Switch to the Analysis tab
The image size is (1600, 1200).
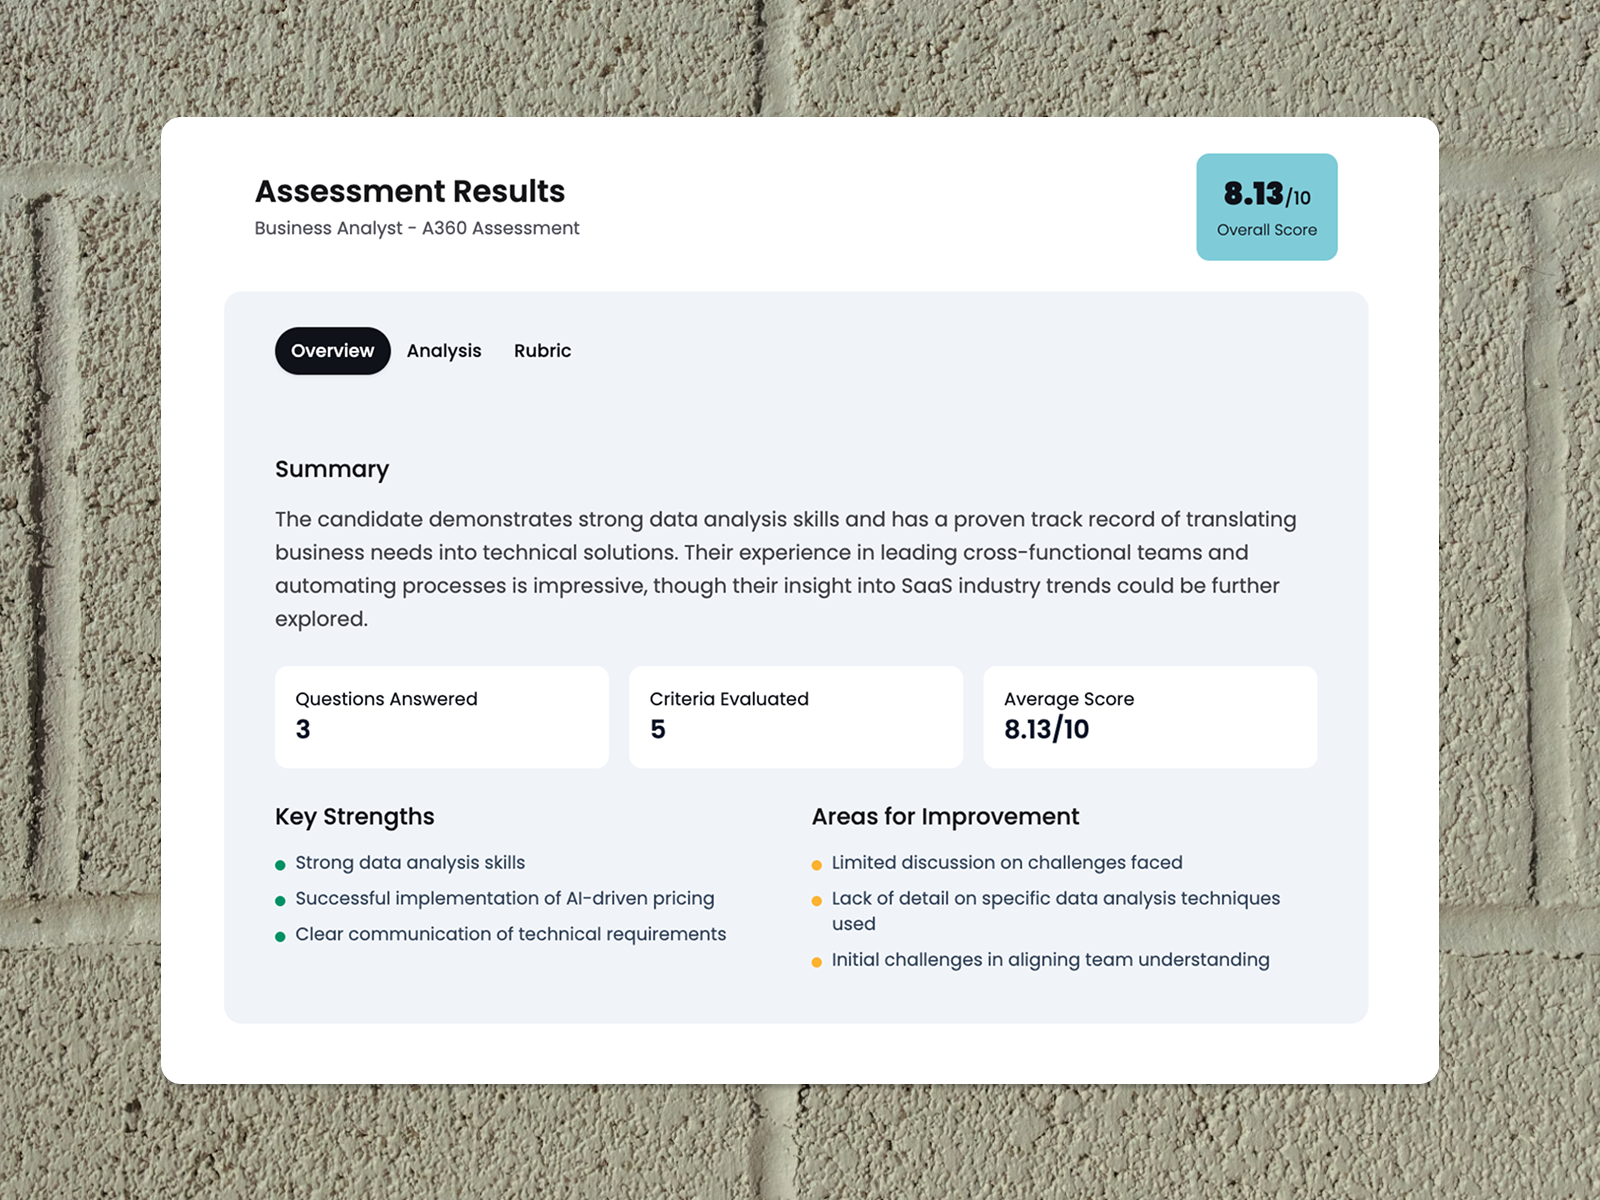pos(444,351)
